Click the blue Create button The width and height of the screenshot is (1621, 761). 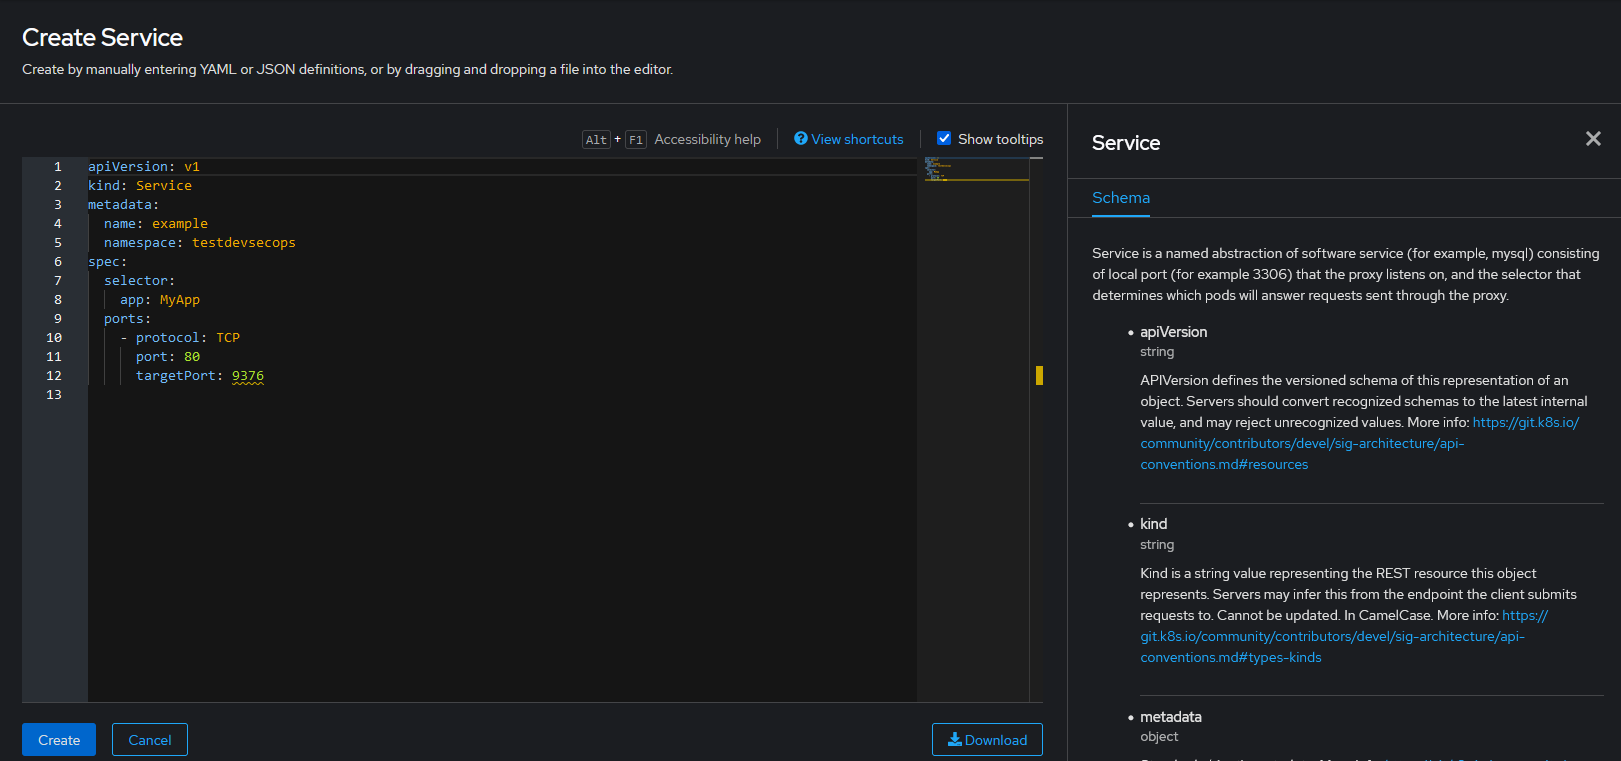tap(59, 740)
